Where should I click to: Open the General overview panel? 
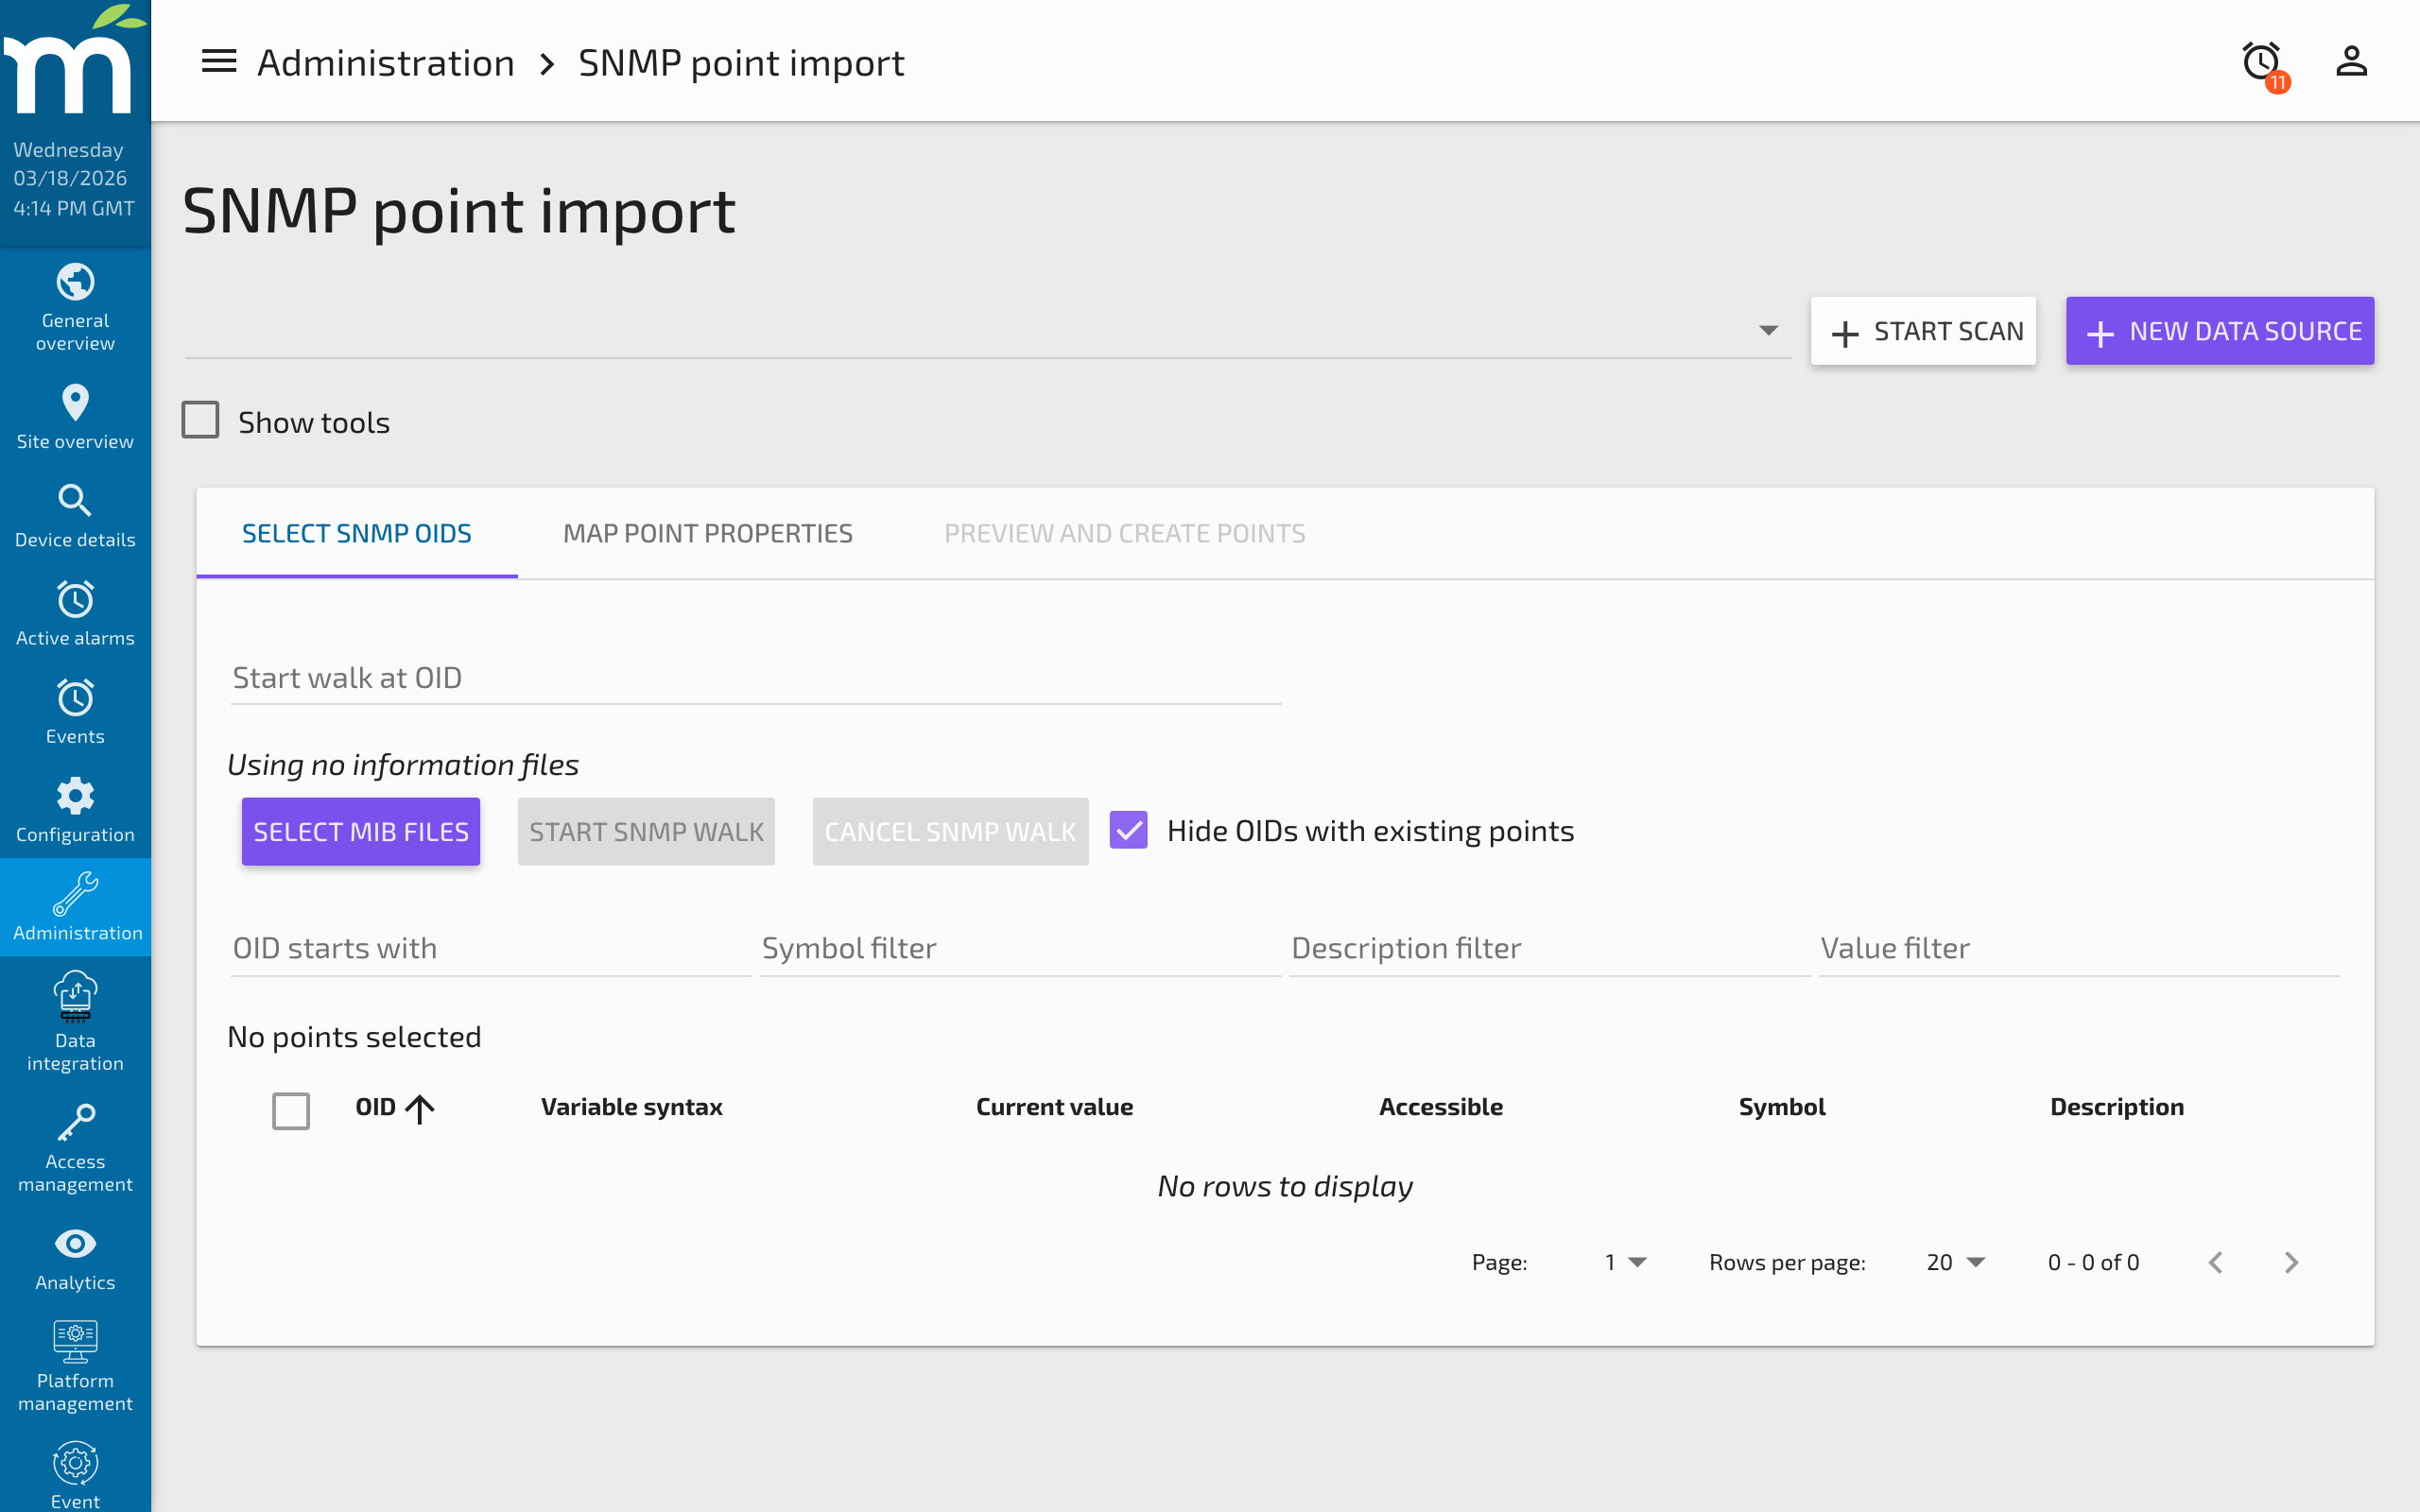(x=75, y=307)
